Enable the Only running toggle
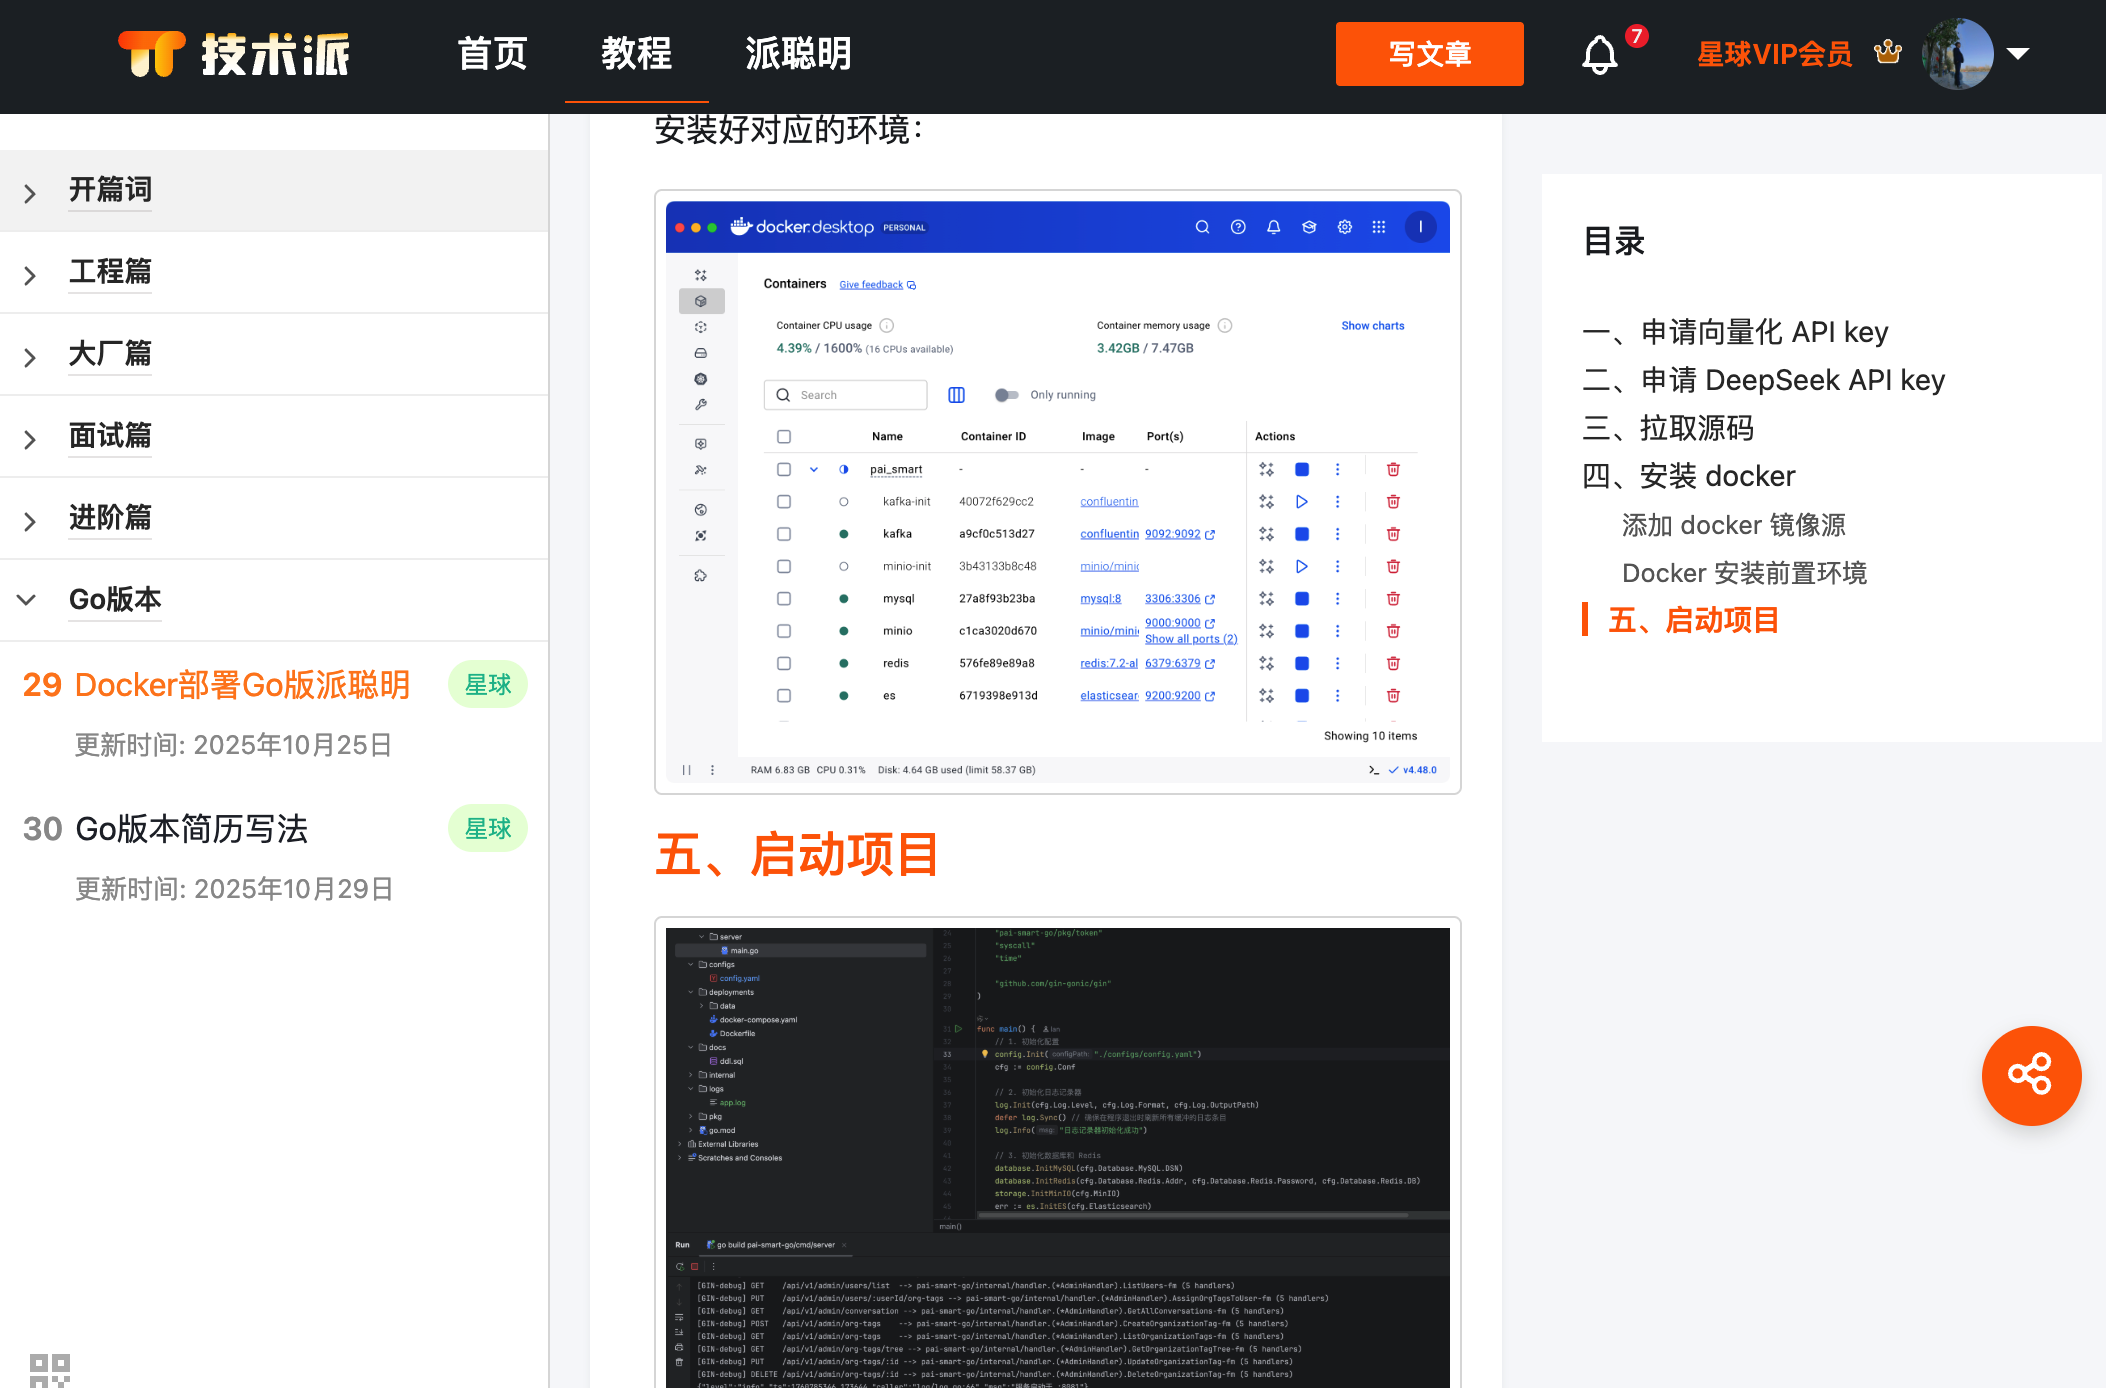The image size is (2106, 1388). (x=1006, y=394)
